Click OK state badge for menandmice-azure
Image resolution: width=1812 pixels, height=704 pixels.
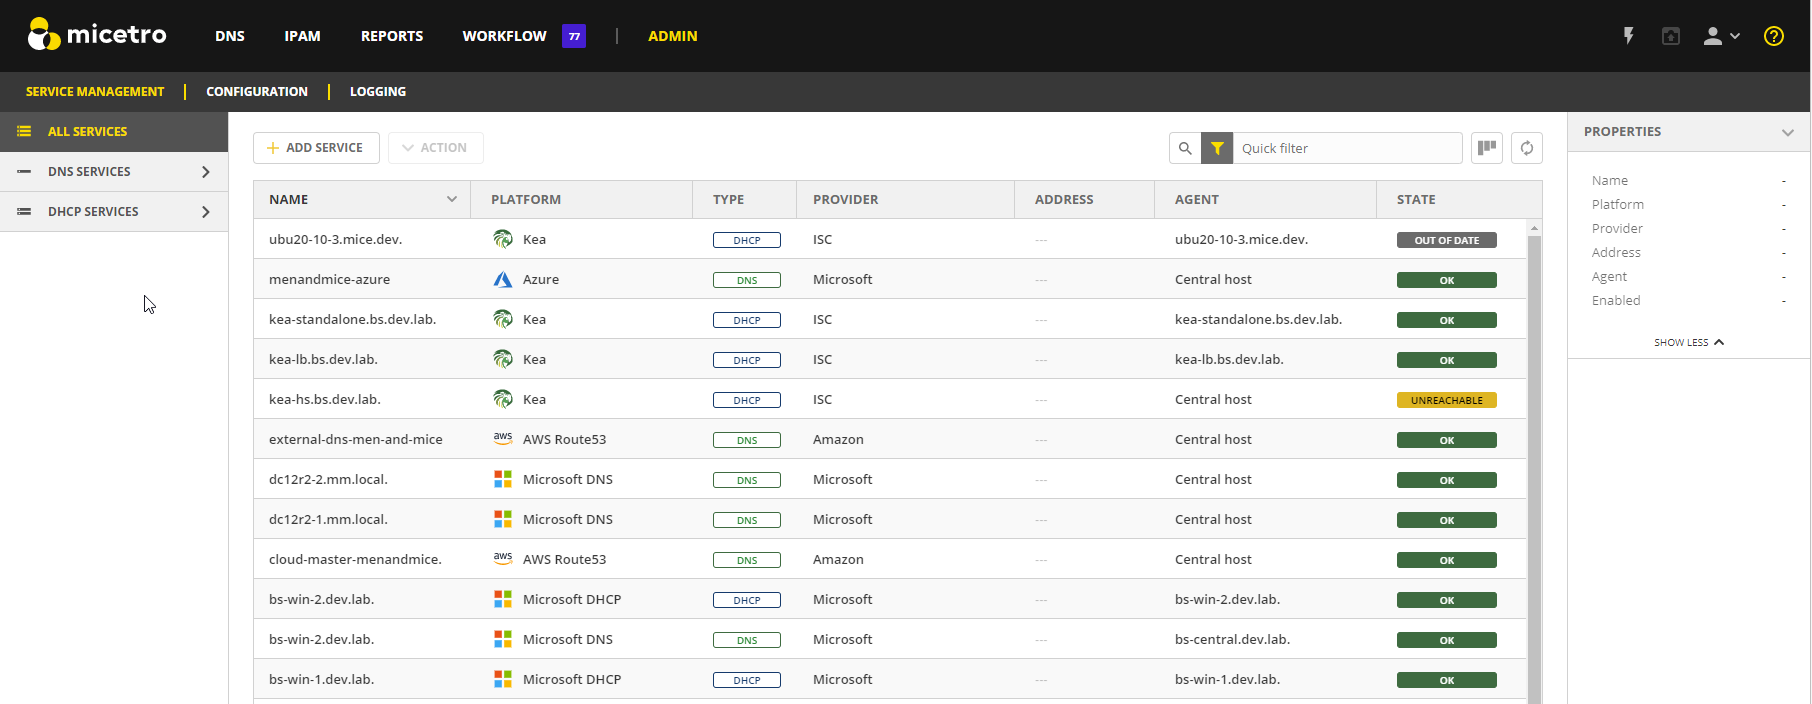pos(1447,280)
